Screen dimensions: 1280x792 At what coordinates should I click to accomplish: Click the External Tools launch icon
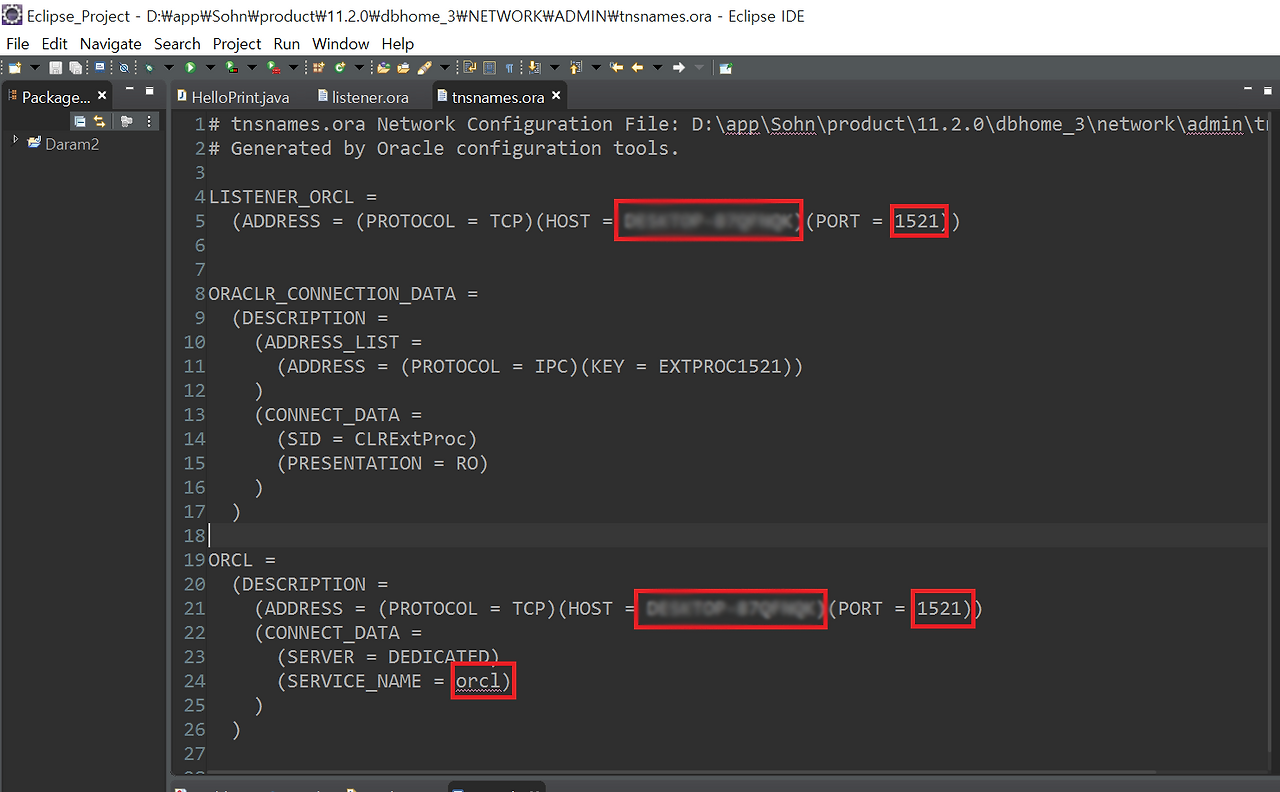(x=272, y=67)
